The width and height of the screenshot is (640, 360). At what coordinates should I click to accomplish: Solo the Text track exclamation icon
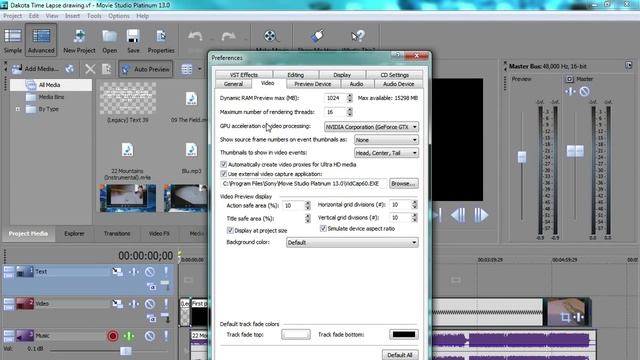tap(166, 271)
